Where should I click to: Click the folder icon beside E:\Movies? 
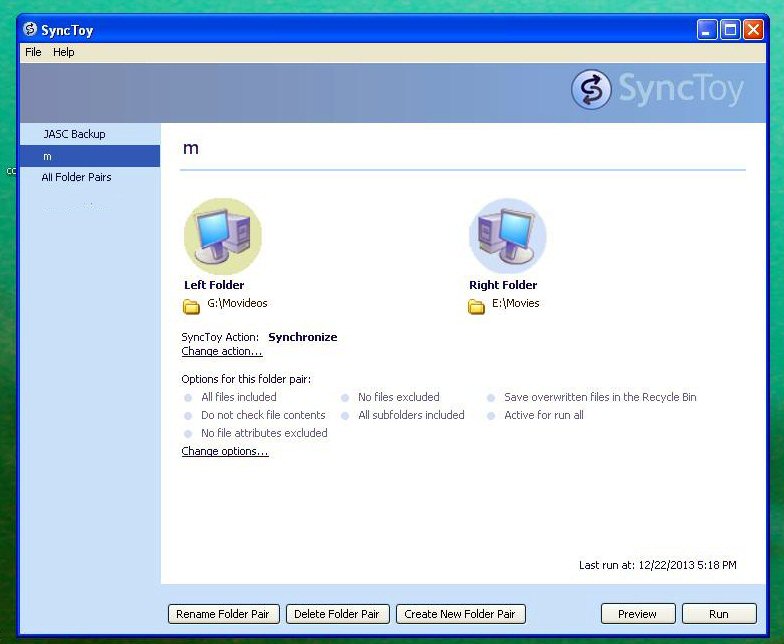coord(476,306)
